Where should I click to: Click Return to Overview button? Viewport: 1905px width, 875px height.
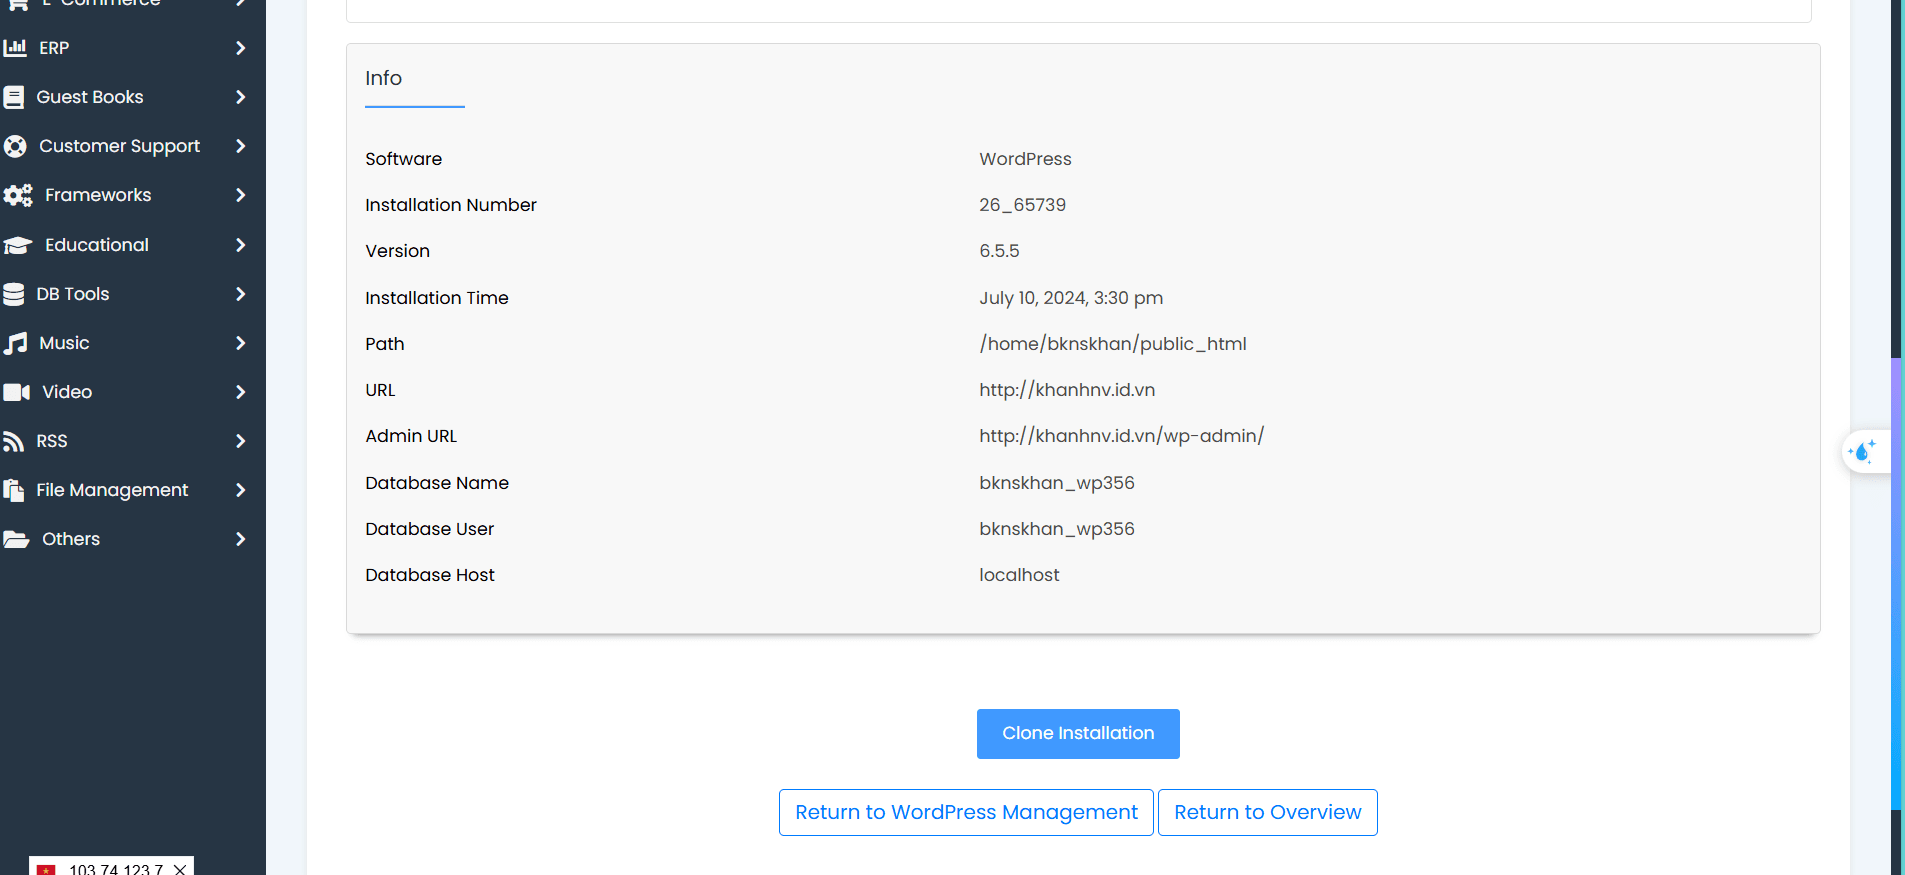pyautogui.click(x=1268, y=812)
